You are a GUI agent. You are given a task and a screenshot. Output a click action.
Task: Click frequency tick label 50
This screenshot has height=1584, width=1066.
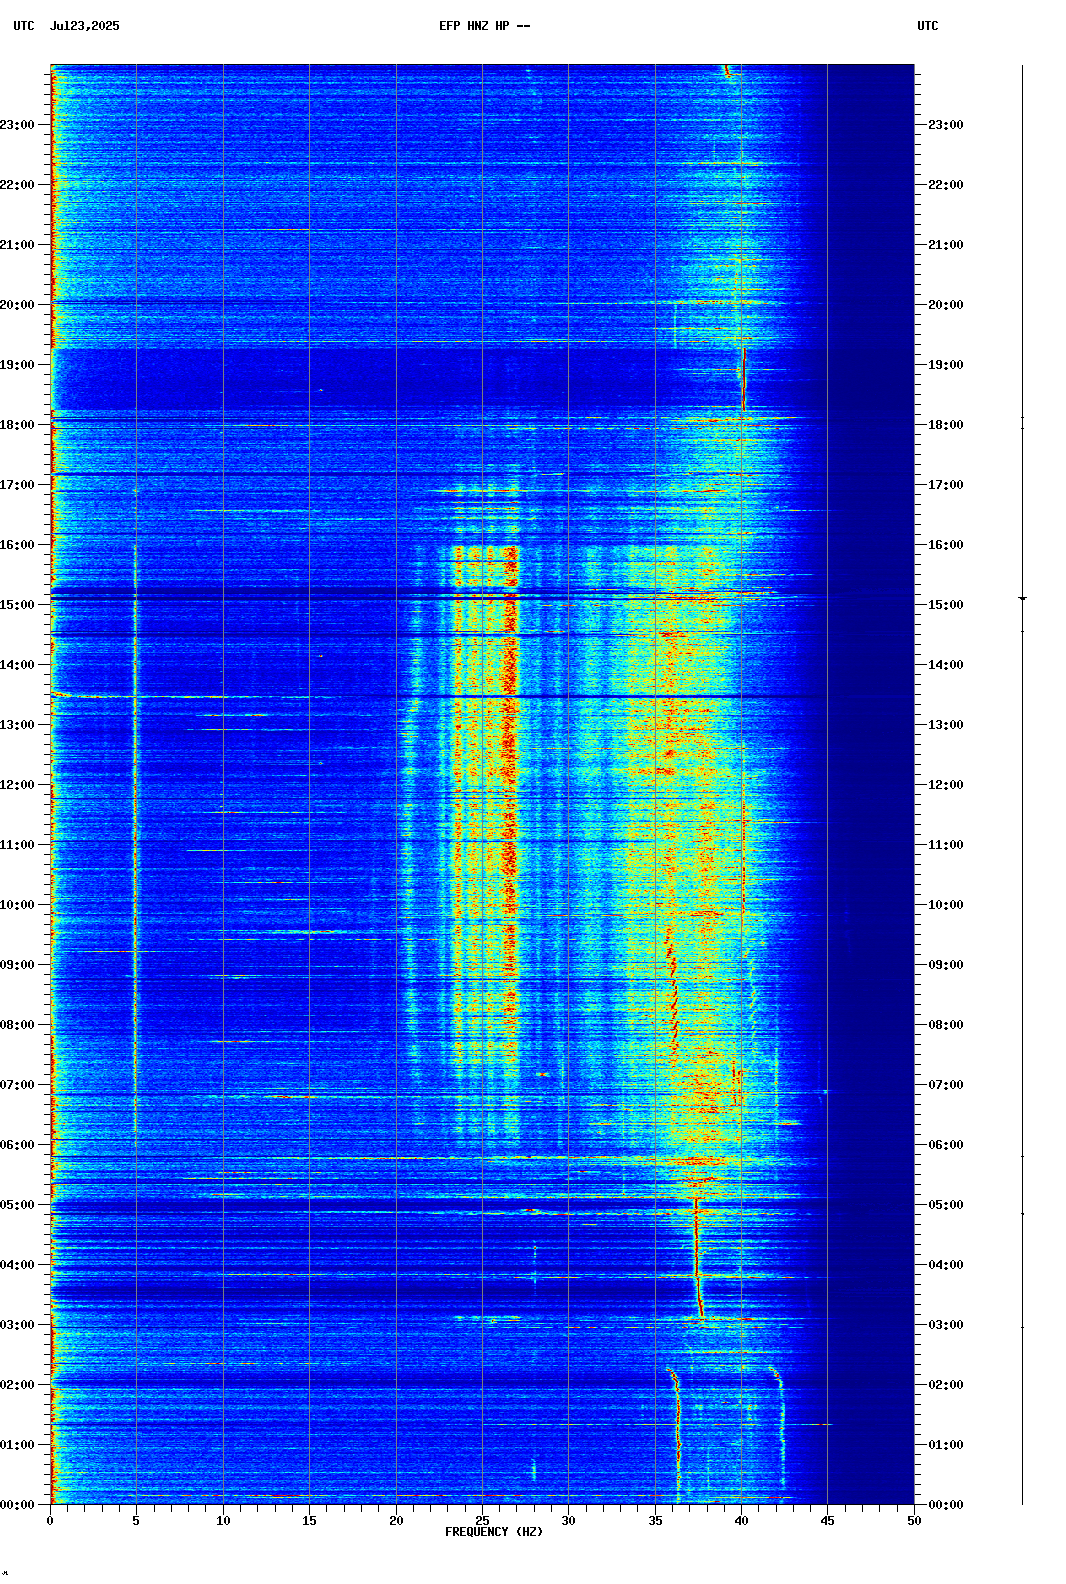click(914, 1521)
